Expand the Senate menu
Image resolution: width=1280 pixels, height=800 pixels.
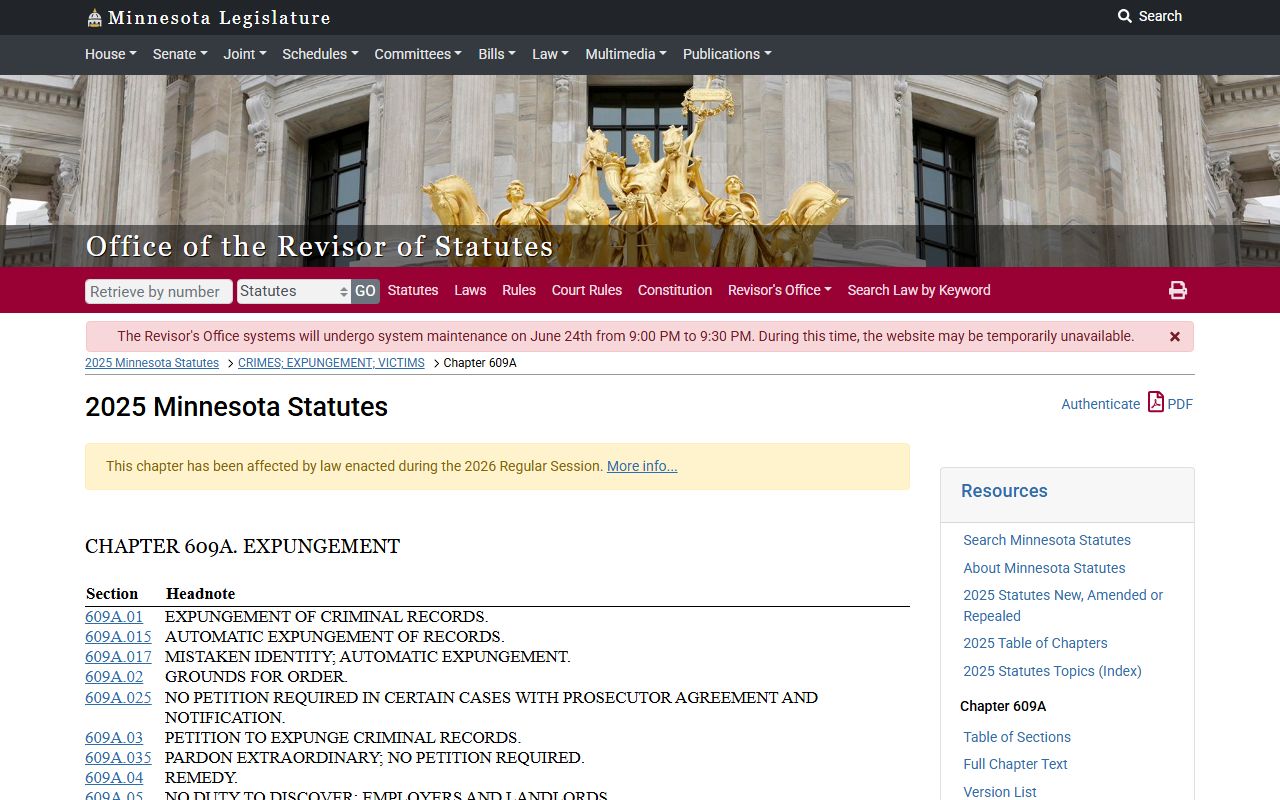click(180, 54)
